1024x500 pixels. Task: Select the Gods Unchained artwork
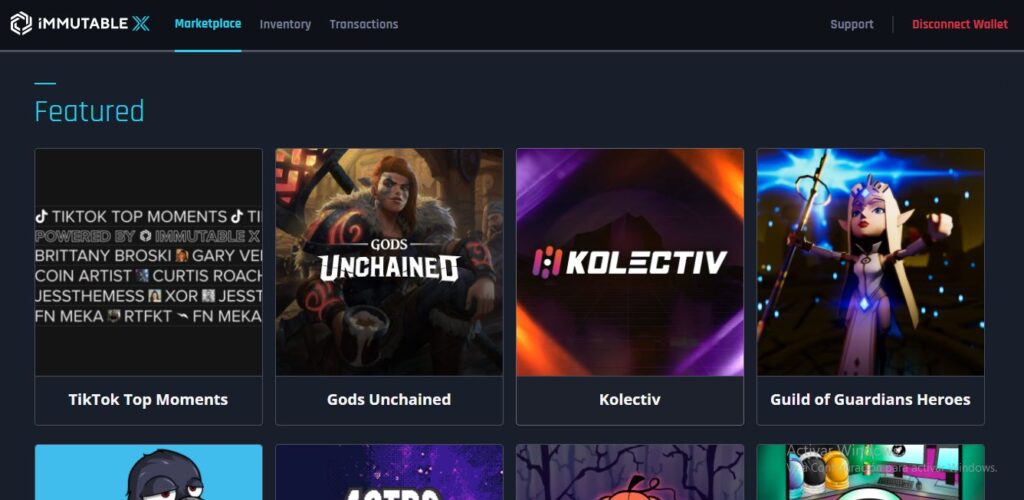click(389, 262)
